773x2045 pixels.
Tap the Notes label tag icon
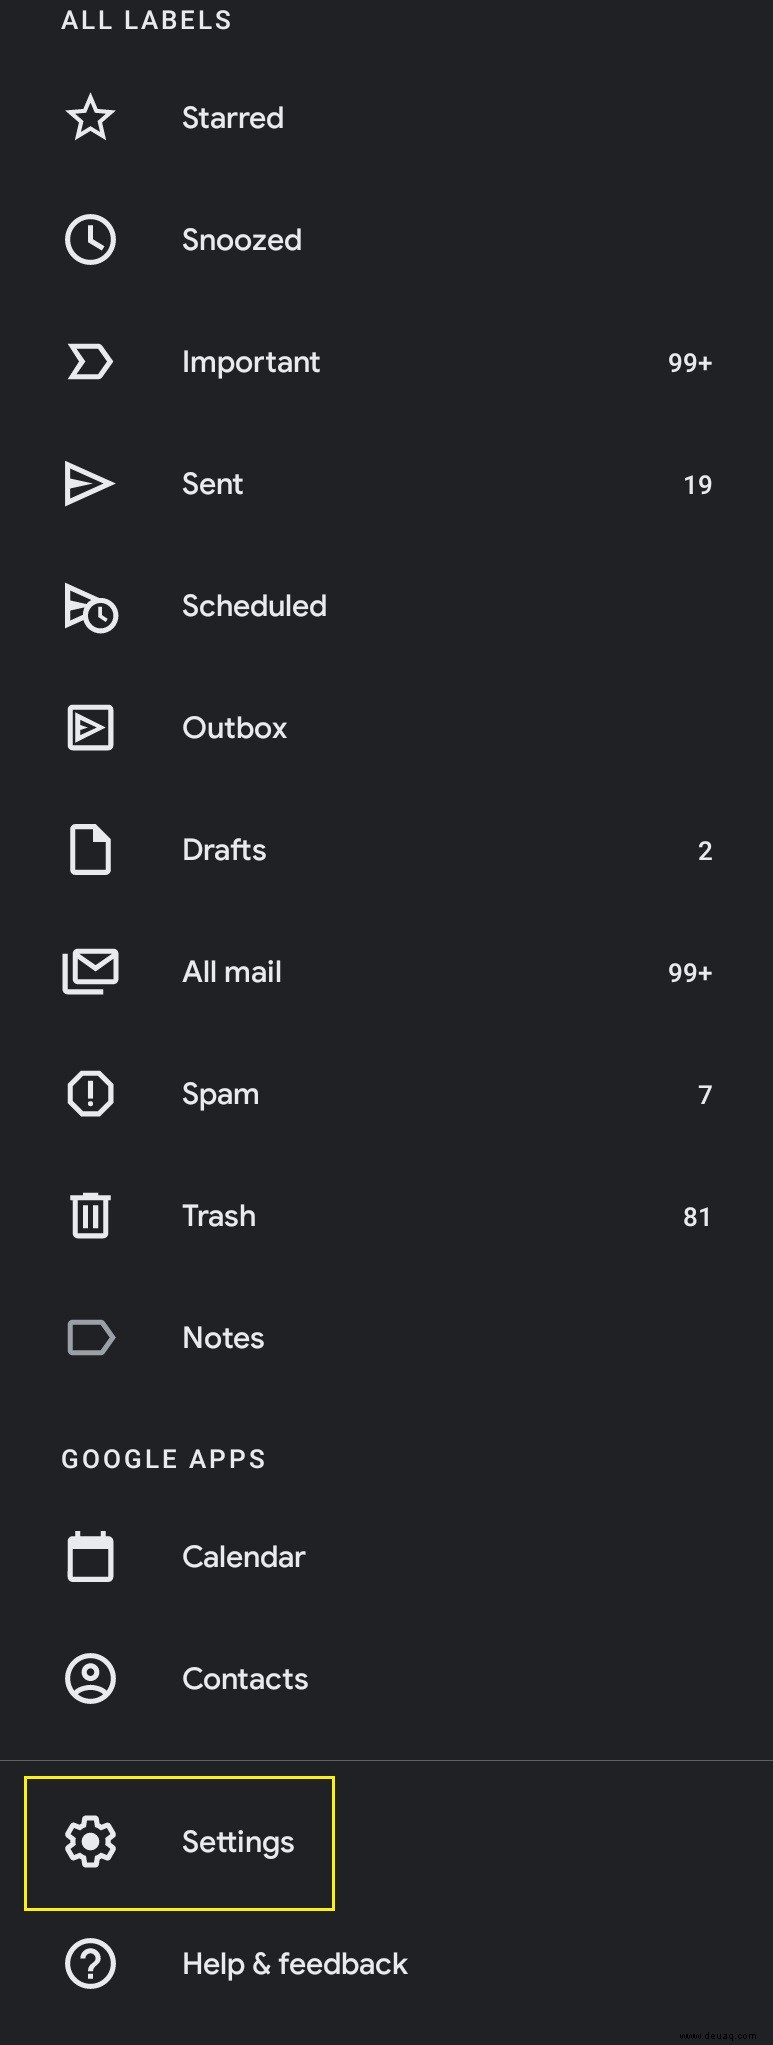[x=91, y=1338]
